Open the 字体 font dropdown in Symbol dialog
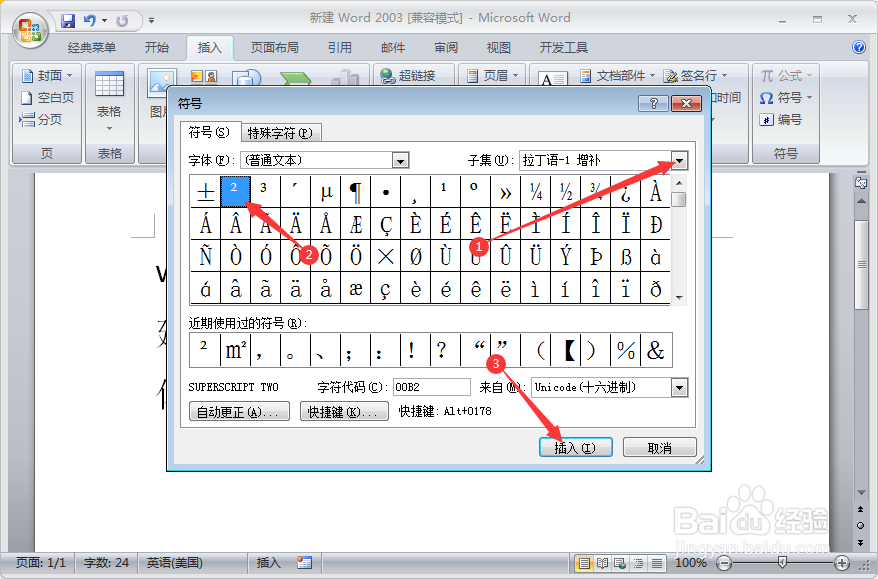This screenshot has width=878, height=579. point(400,159)
